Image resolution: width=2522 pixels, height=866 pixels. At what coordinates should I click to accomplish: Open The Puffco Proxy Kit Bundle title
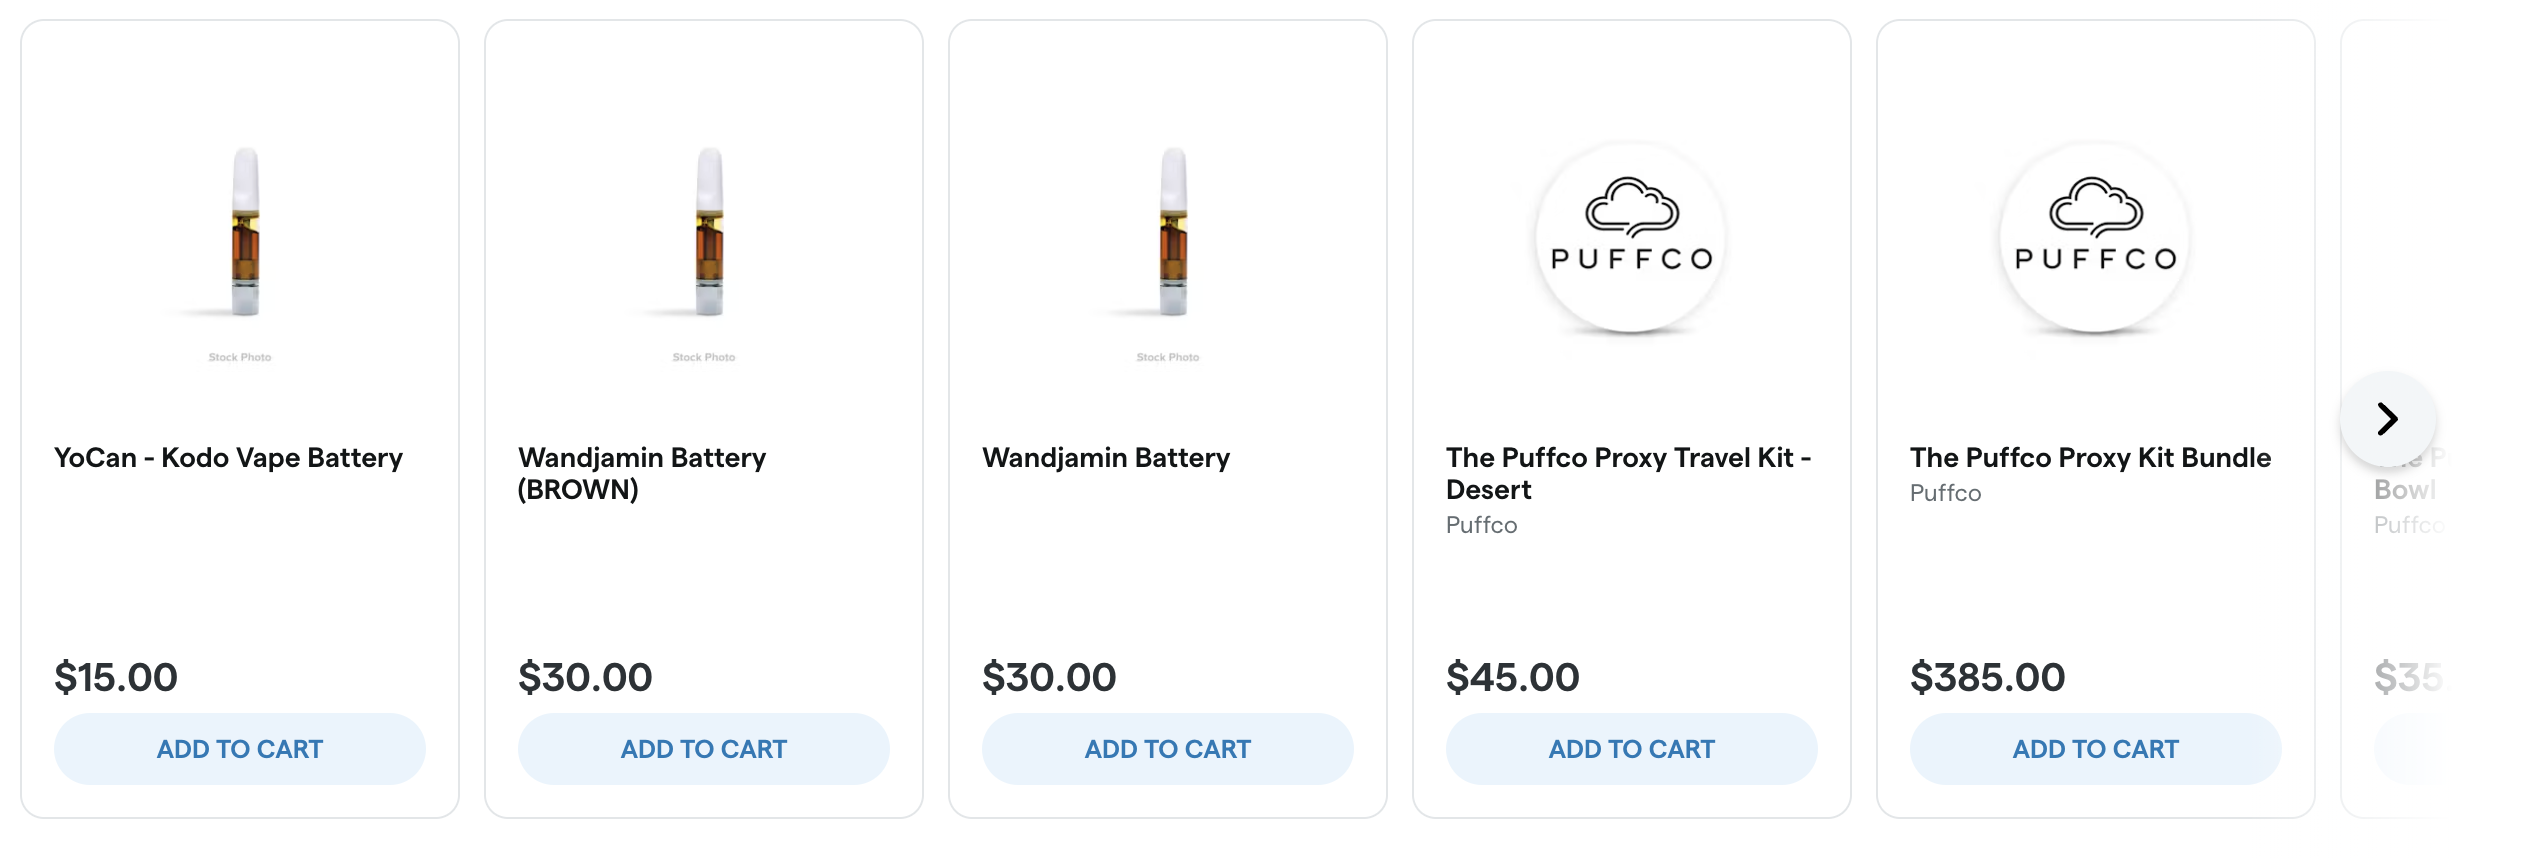[x=2090, y=458]
